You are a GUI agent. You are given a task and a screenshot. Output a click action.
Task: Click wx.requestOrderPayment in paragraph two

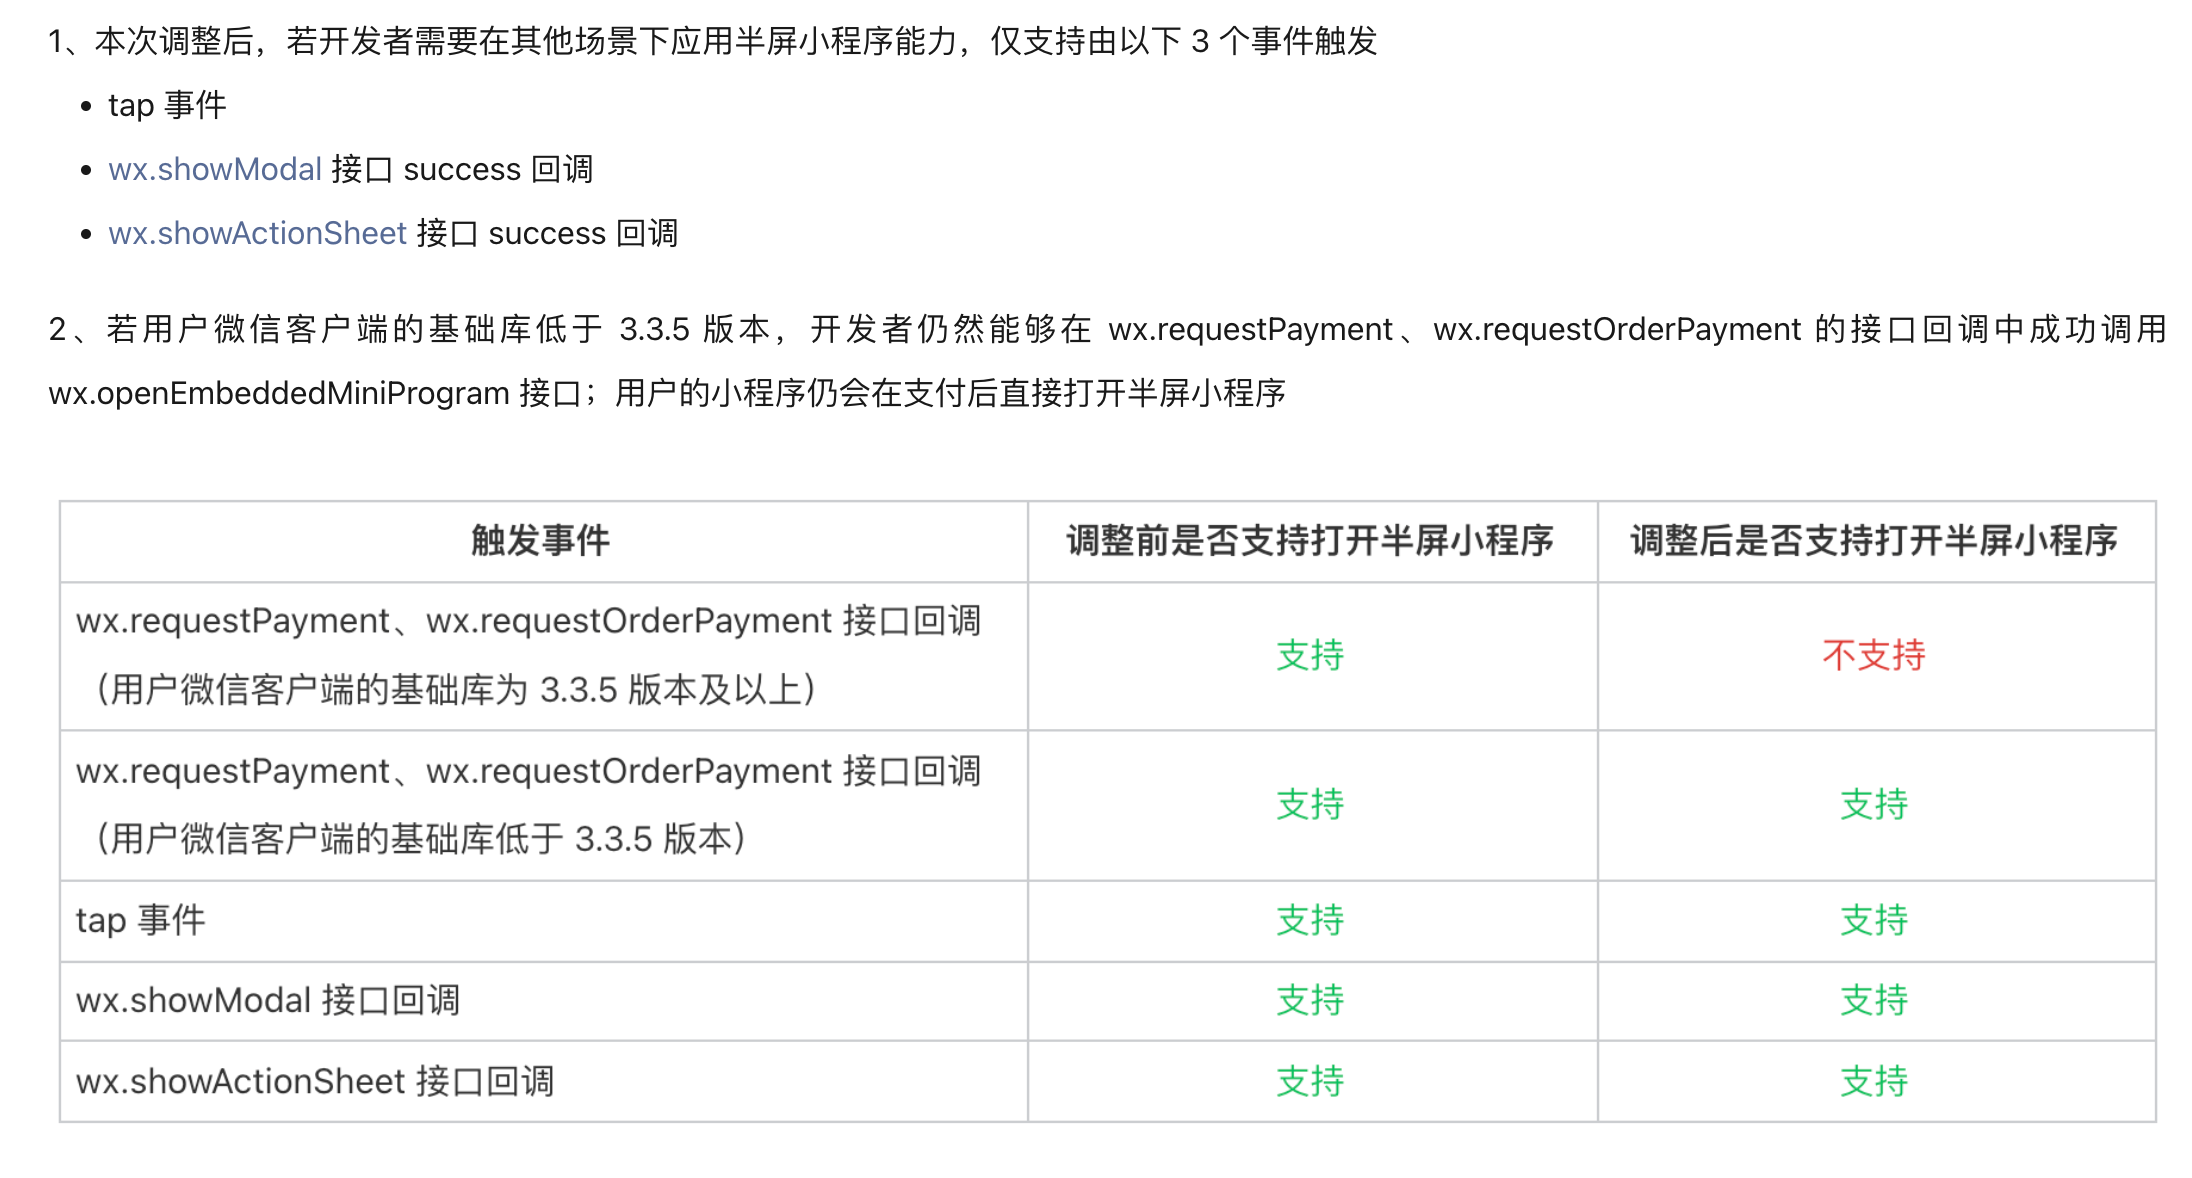pos(1616,329)
